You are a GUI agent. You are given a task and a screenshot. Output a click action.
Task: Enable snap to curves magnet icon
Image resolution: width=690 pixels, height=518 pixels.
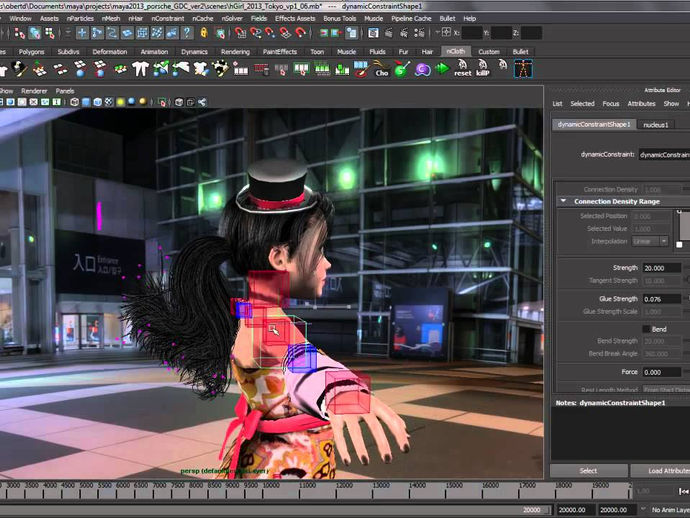(x=255, y=33)
